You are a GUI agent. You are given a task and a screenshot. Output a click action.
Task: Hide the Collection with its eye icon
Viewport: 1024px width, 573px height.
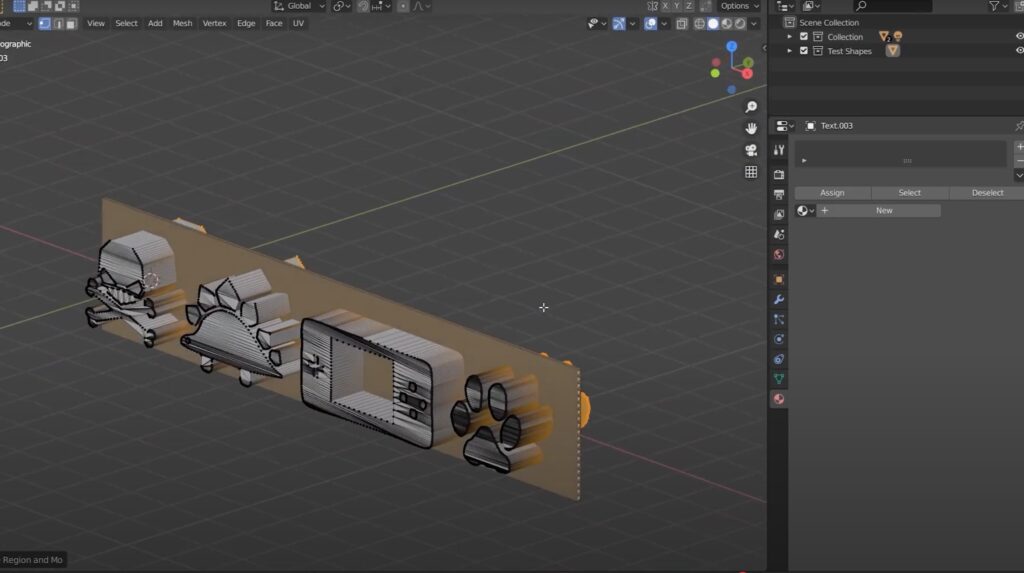tap(1019, 37)
